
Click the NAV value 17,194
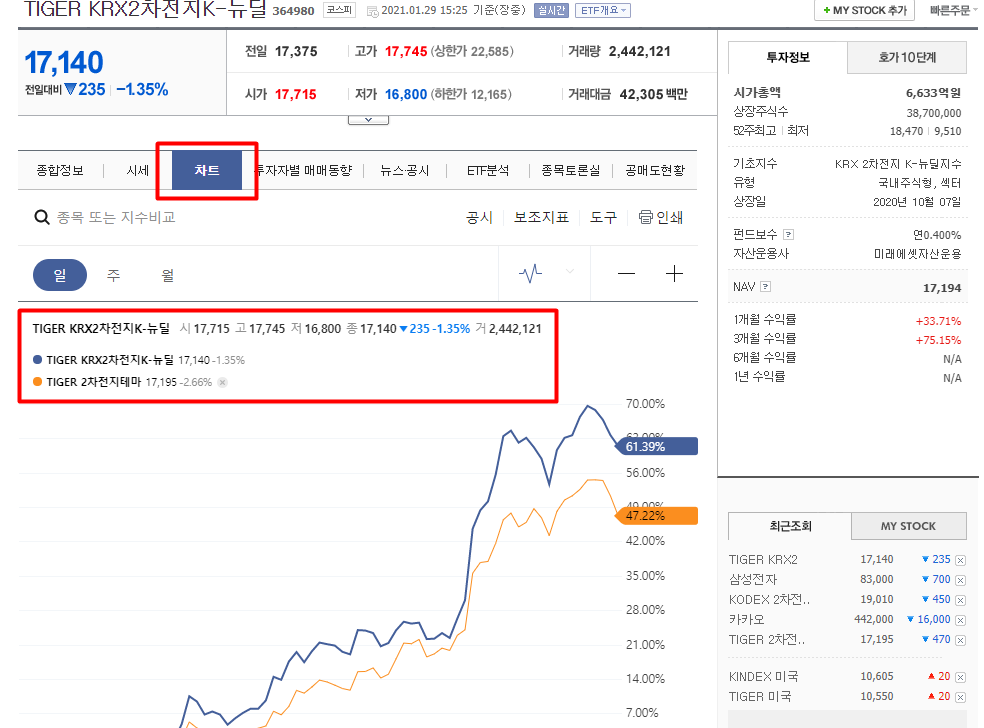click(x=942, y=288)
